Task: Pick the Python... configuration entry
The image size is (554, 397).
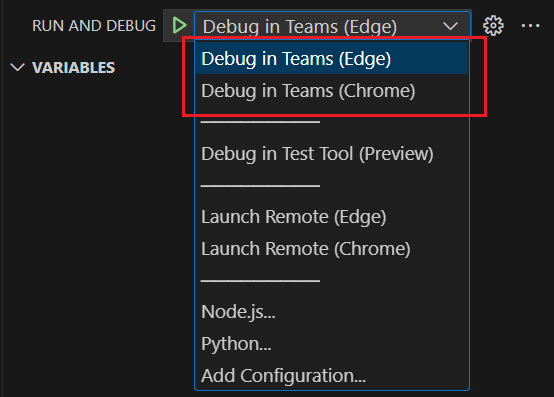Action: coord(332,343)
